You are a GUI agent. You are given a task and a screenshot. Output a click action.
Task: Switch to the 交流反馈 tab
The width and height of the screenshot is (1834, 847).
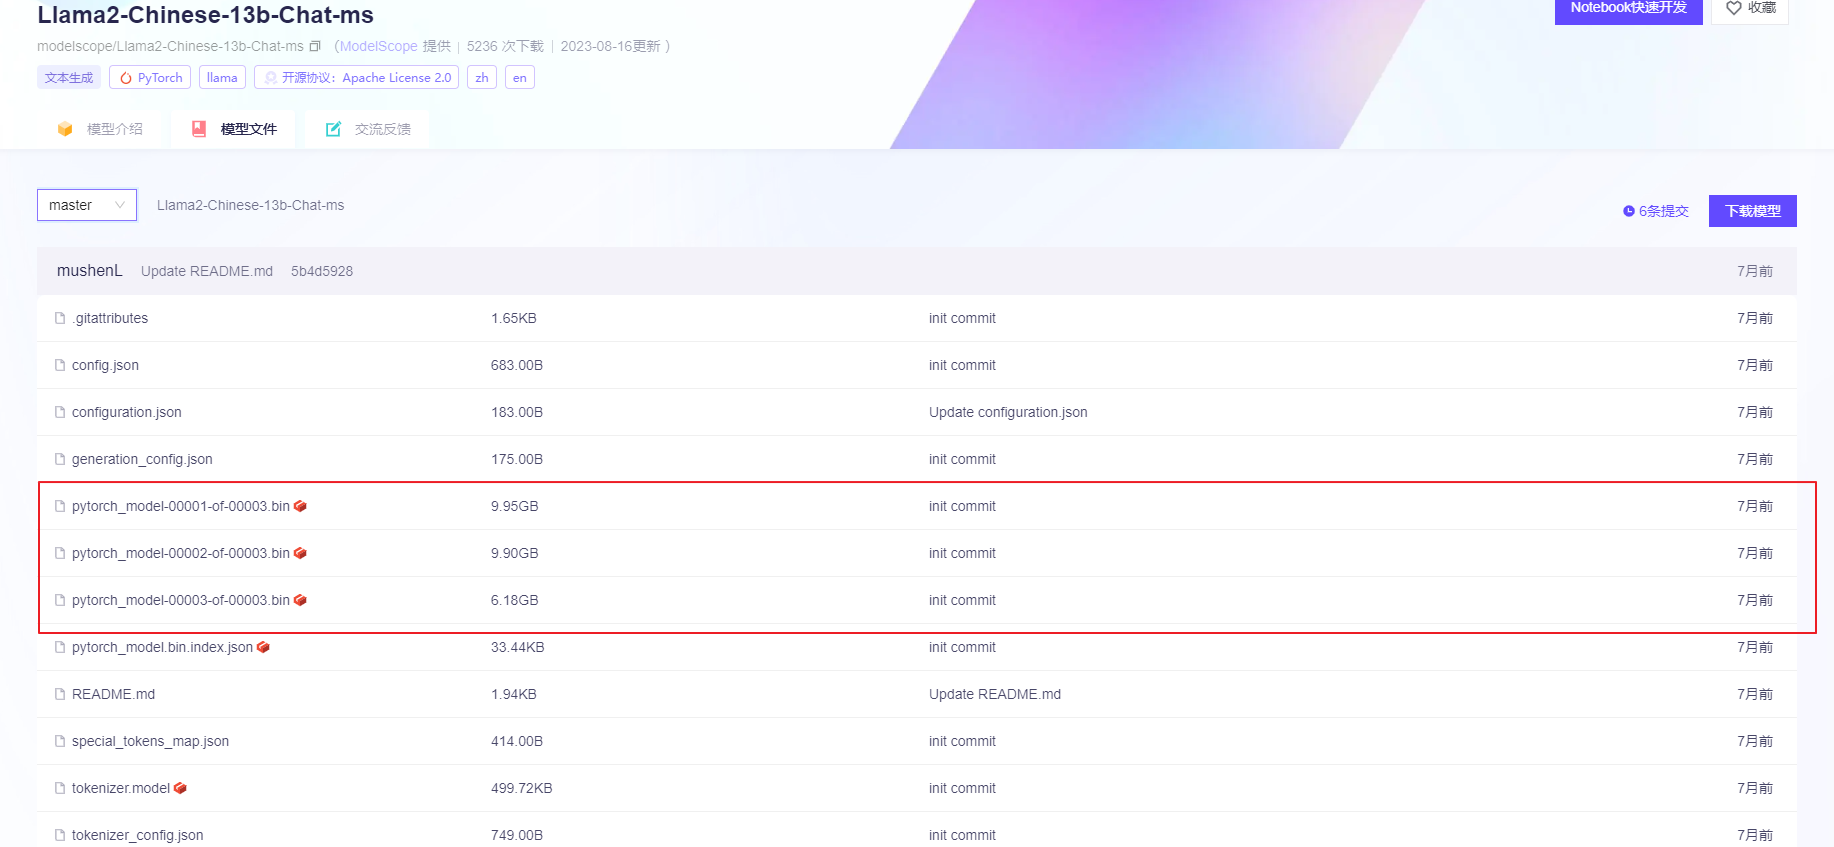pos(367,129)
